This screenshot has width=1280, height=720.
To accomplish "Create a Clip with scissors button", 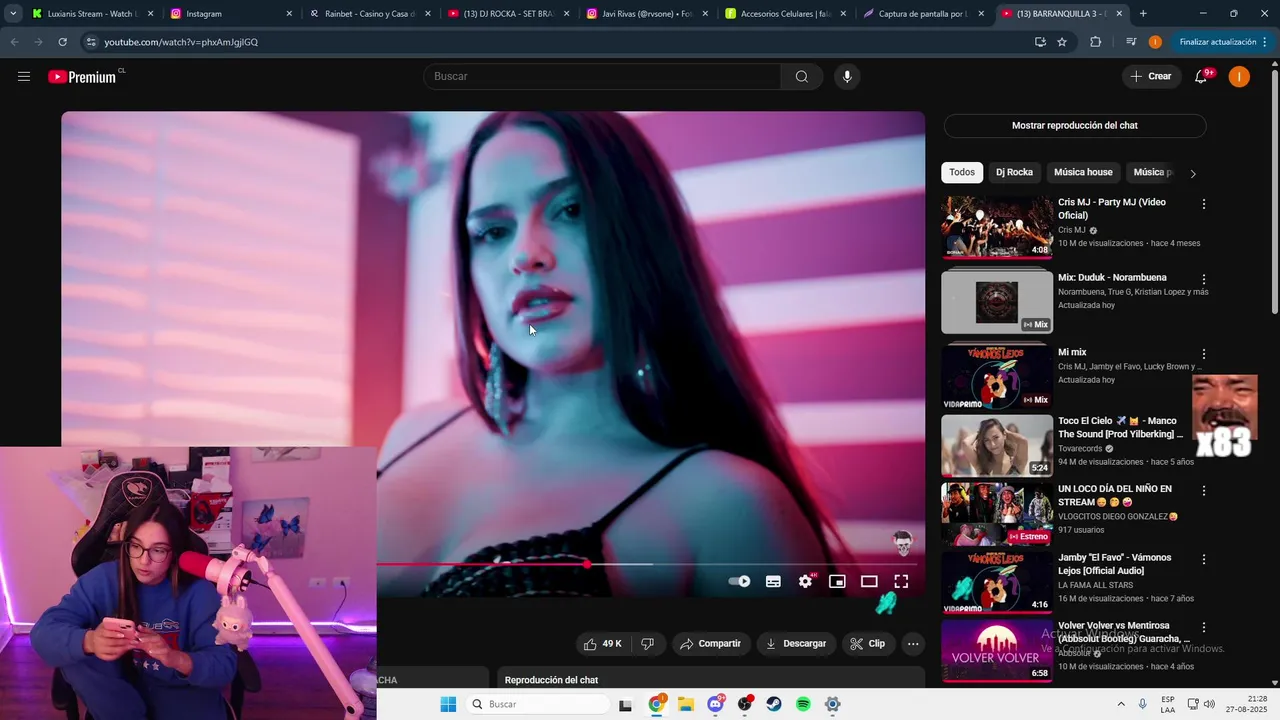I will [x=868, y=644].
